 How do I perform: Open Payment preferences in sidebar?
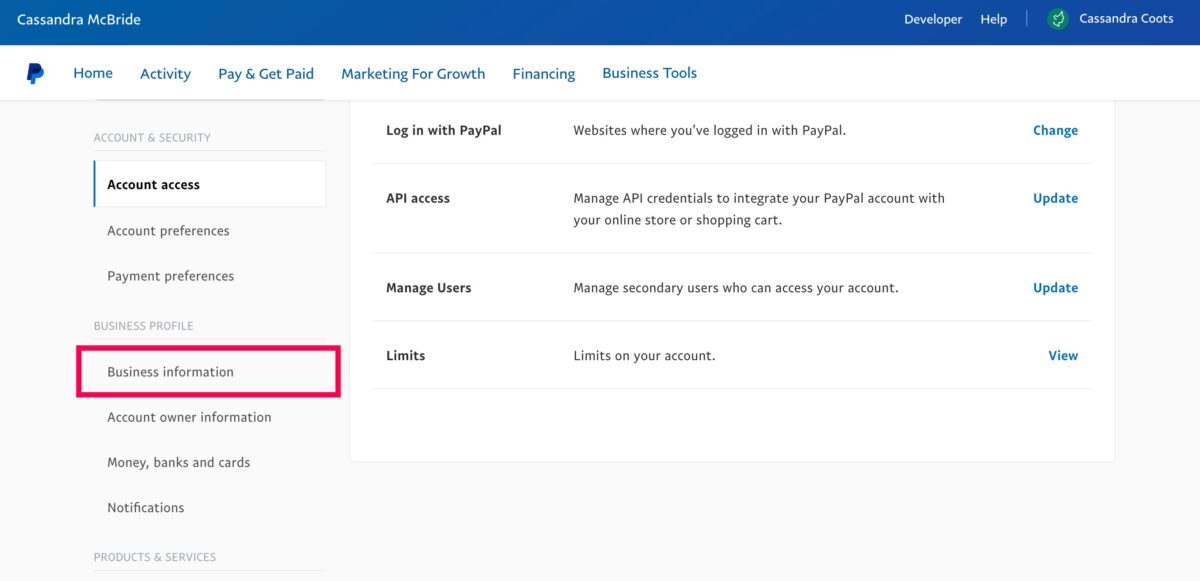(x=170, y=276)
